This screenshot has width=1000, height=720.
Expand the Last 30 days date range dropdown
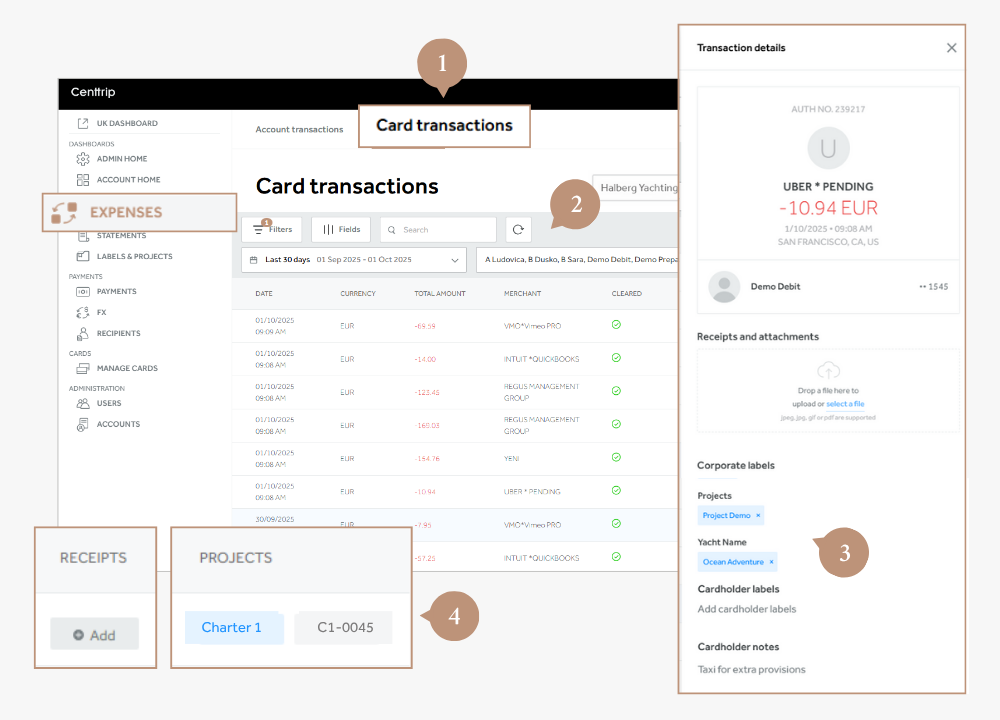(x=354, y=260)
